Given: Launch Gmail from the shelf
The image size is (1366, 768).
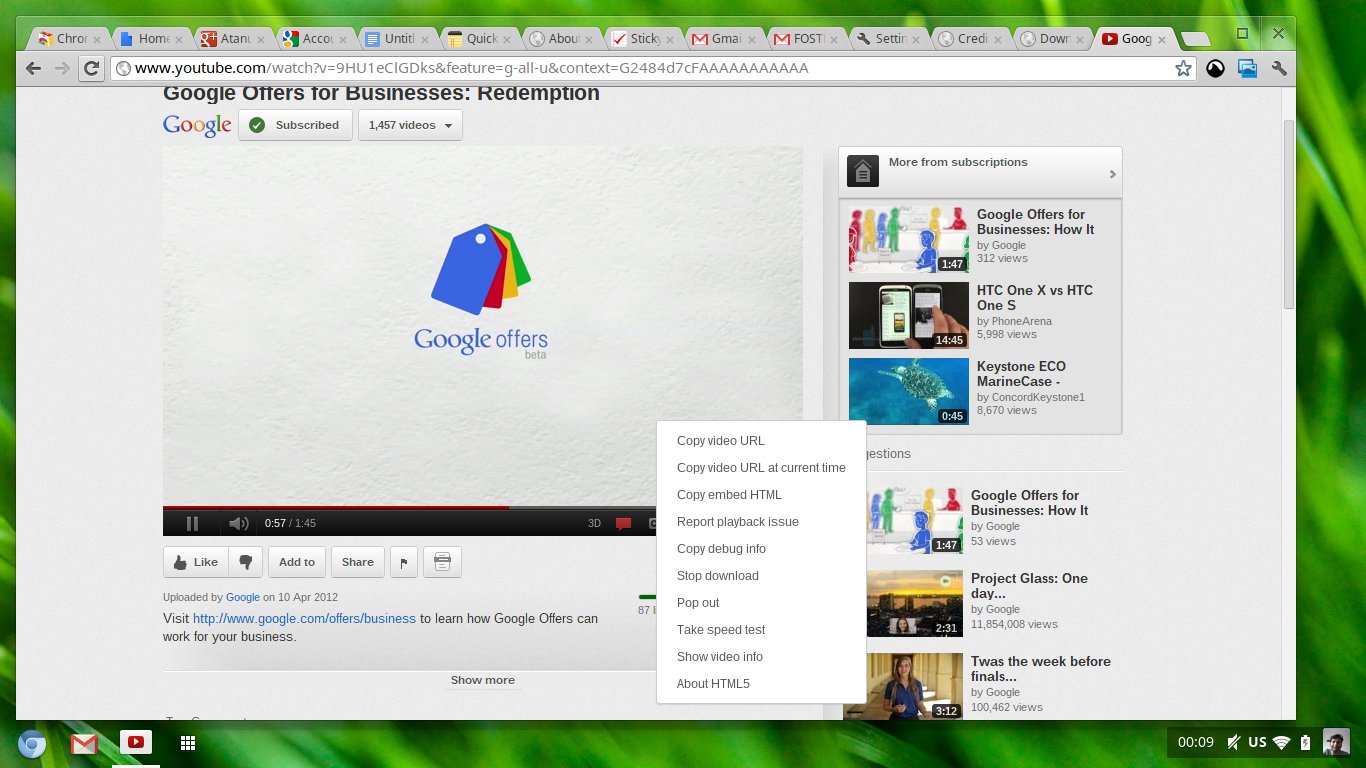Looking at the screenshot, I should (84, 744).
